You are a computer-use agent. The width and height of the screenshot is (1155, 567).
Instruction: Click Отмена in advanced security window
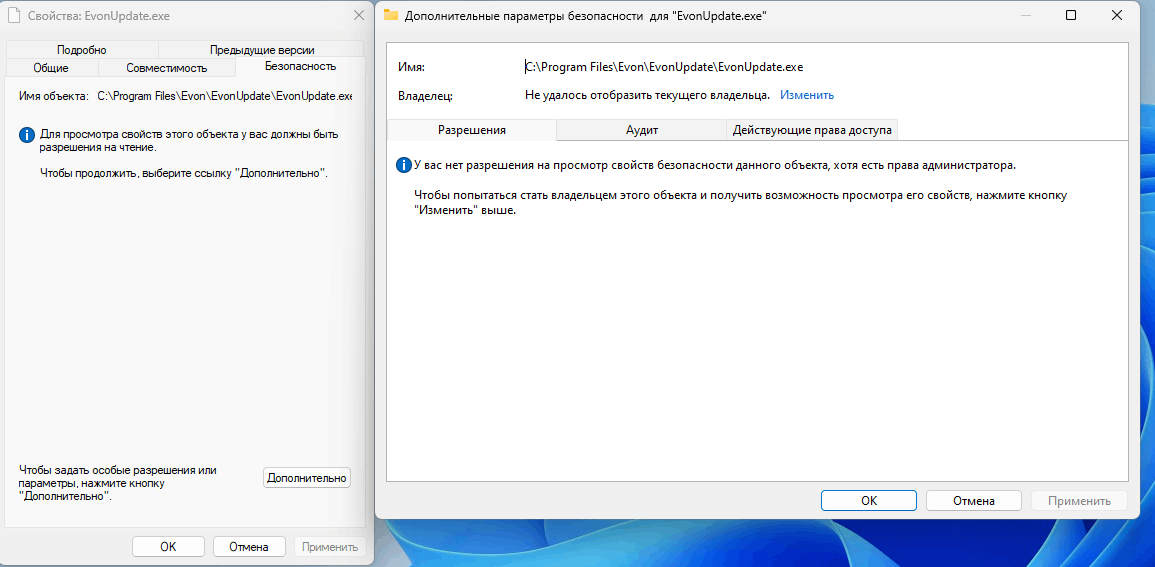click(974, 501)
